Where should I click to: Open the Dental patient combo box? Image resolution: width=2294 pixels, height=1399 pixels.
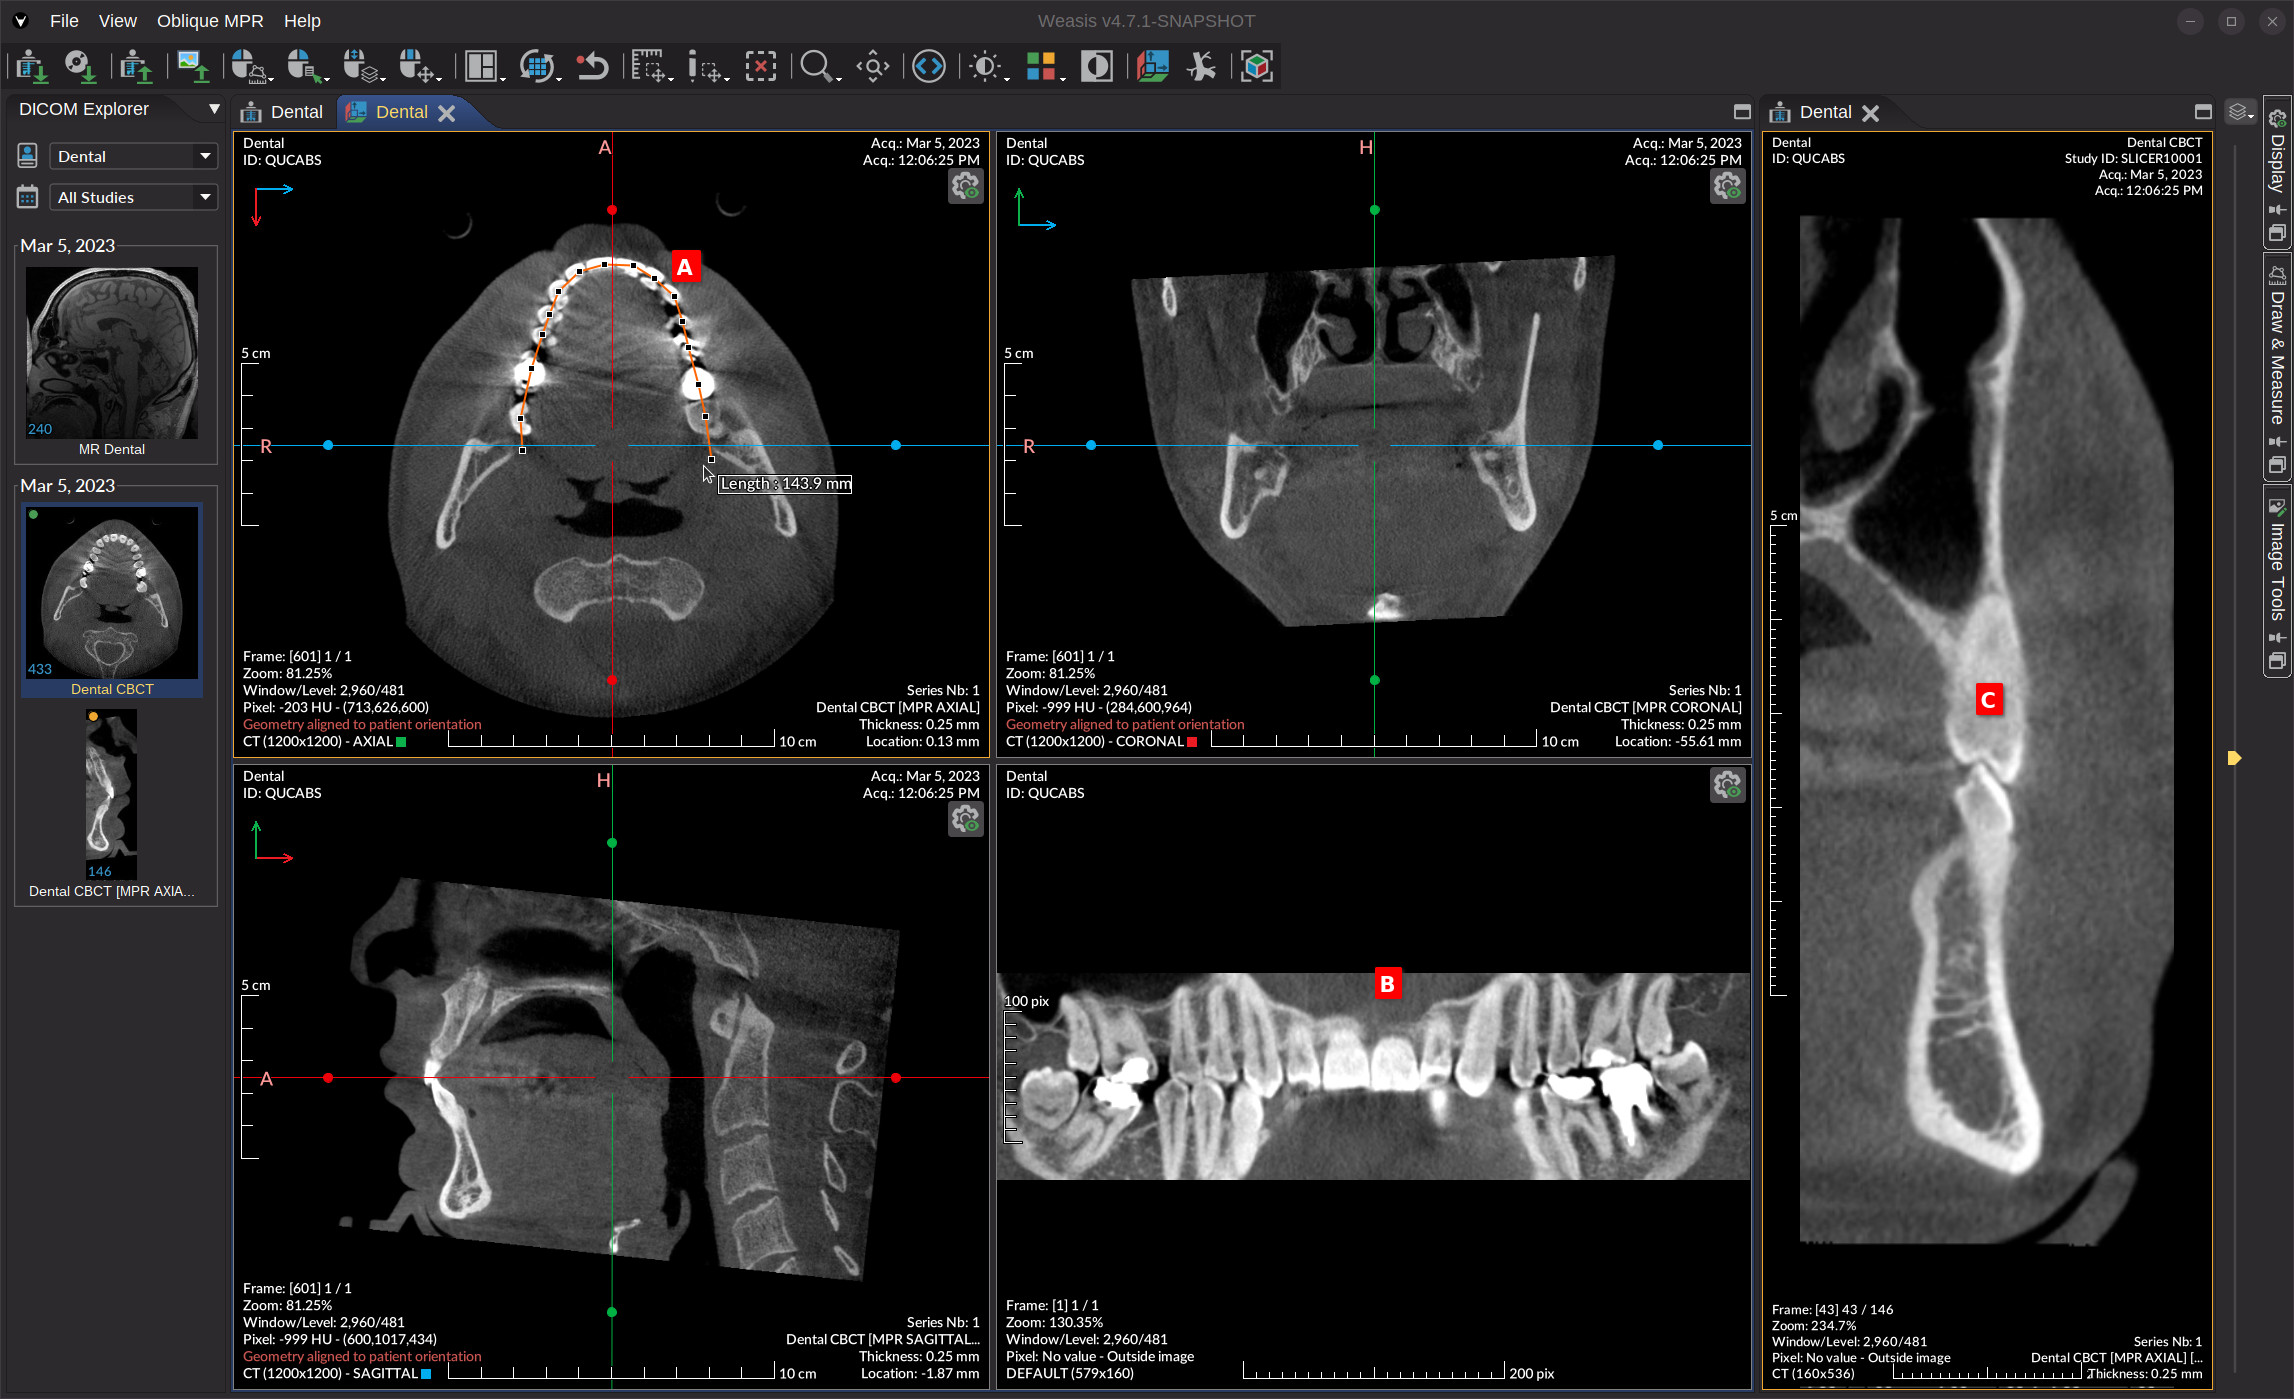click(133, 156)
